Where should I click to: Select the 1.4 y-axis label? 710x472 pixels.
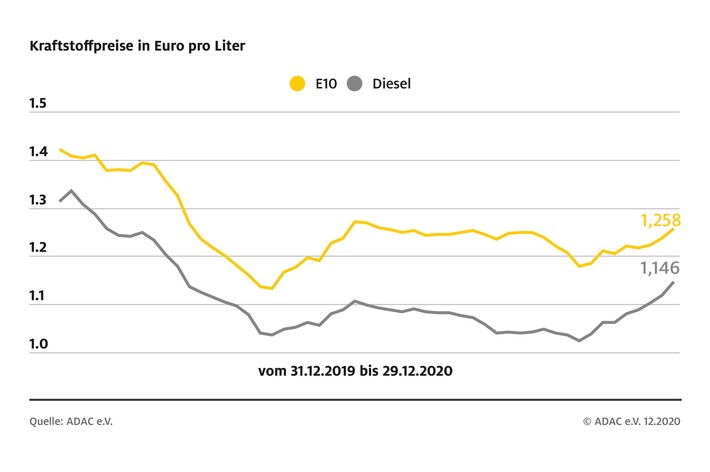pos(39,152)
